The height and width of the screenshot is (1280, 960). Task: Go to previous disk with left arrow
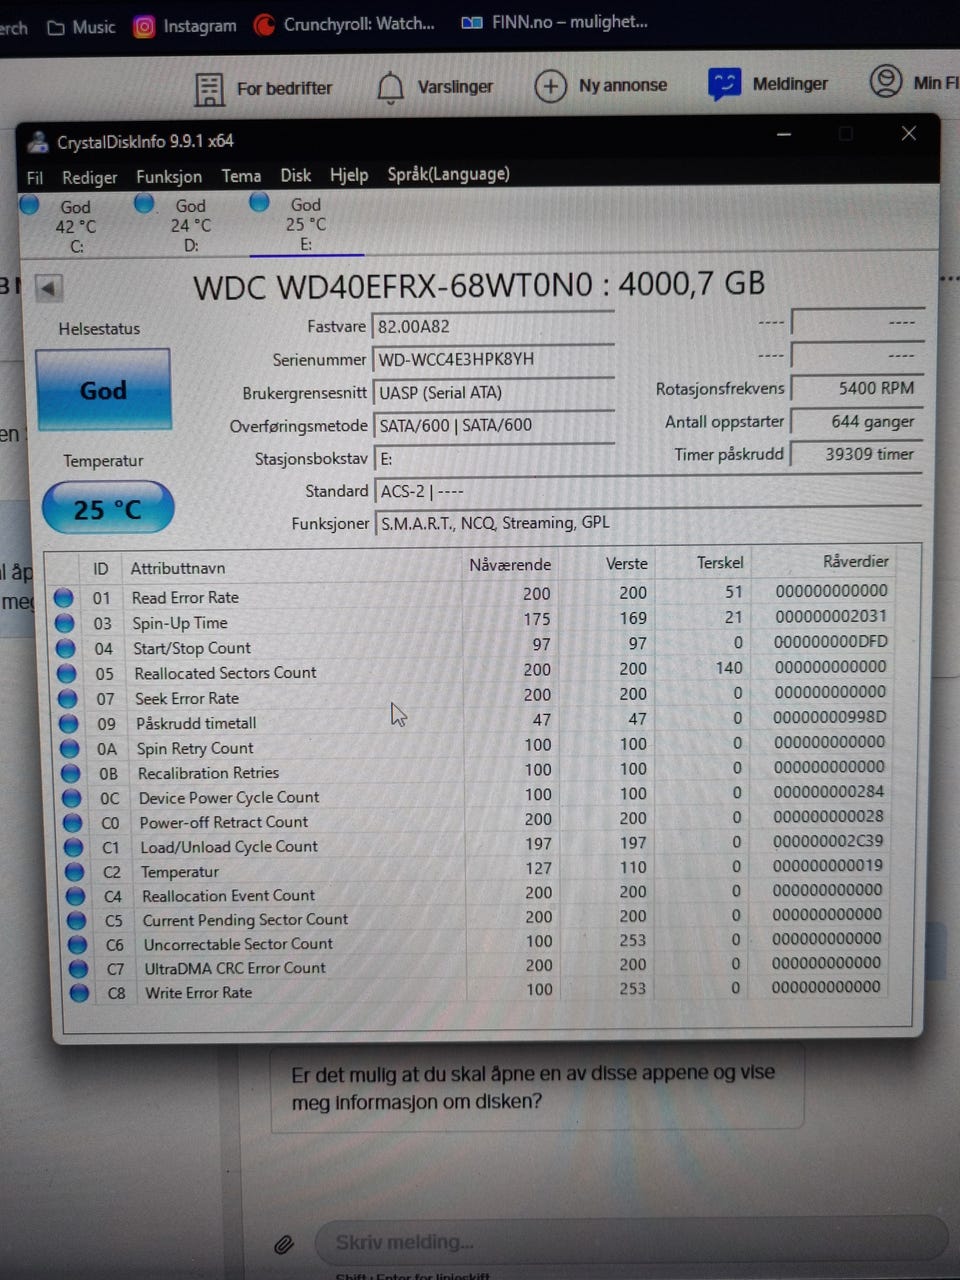48,288
